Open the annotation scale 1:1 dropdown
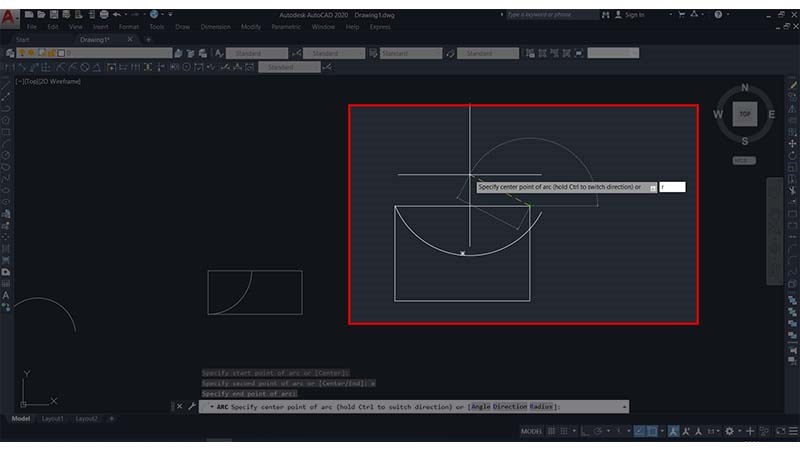The width and height of the screenshot is (800, 450). coord(712,431)
